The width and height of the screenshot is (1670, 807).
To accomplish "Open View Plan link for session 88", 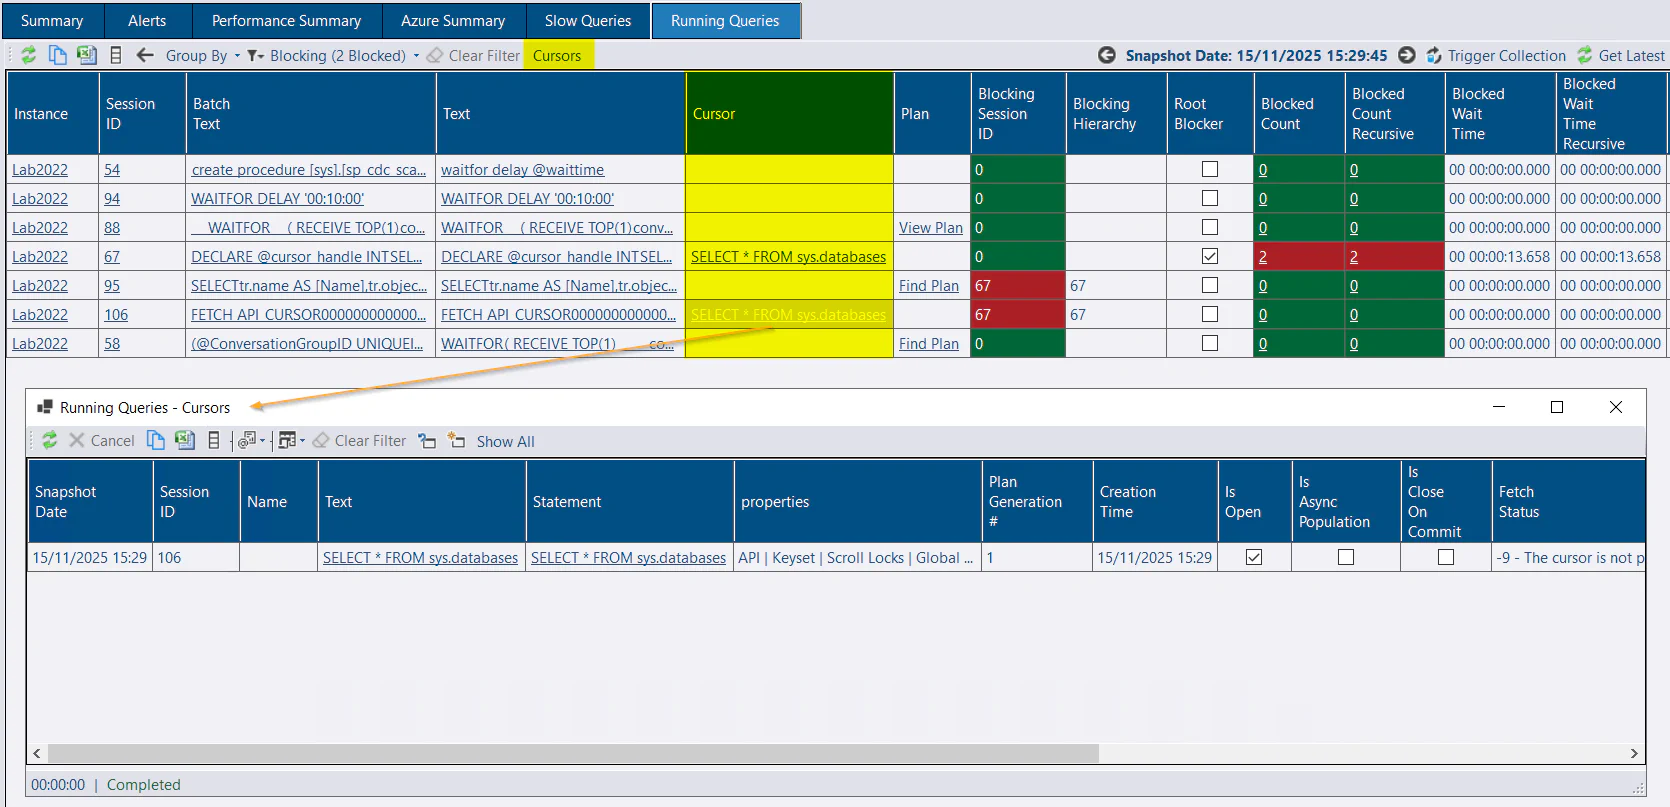I will coord(930,228).
